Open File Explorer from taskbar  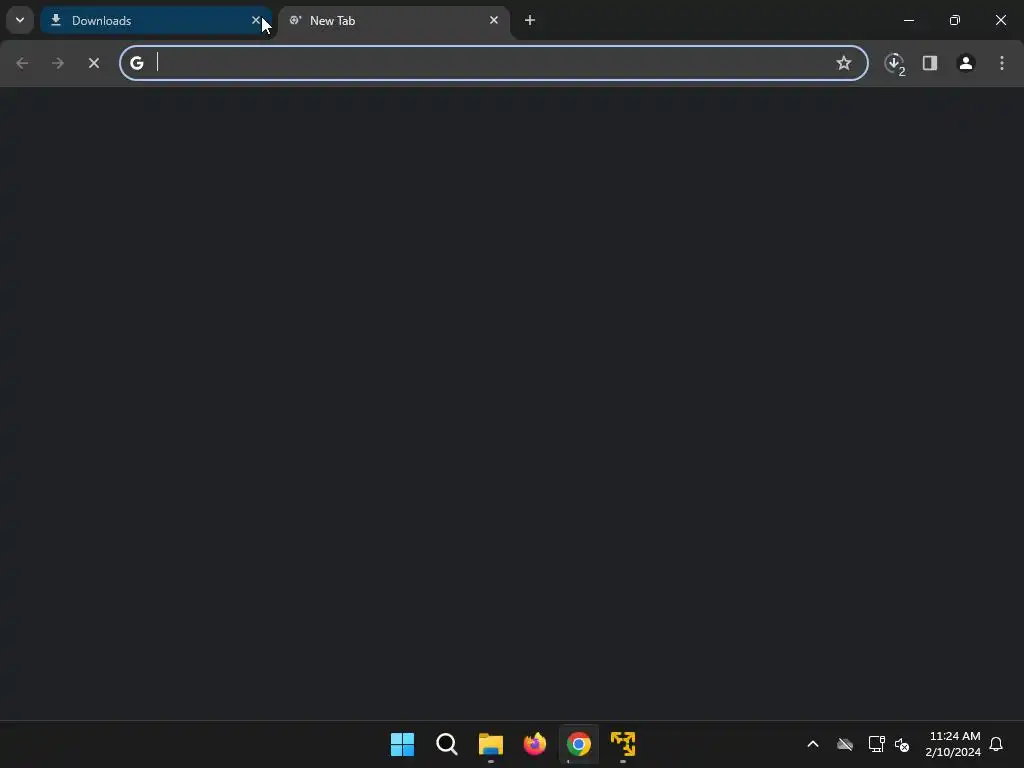[x=490, y=744]
